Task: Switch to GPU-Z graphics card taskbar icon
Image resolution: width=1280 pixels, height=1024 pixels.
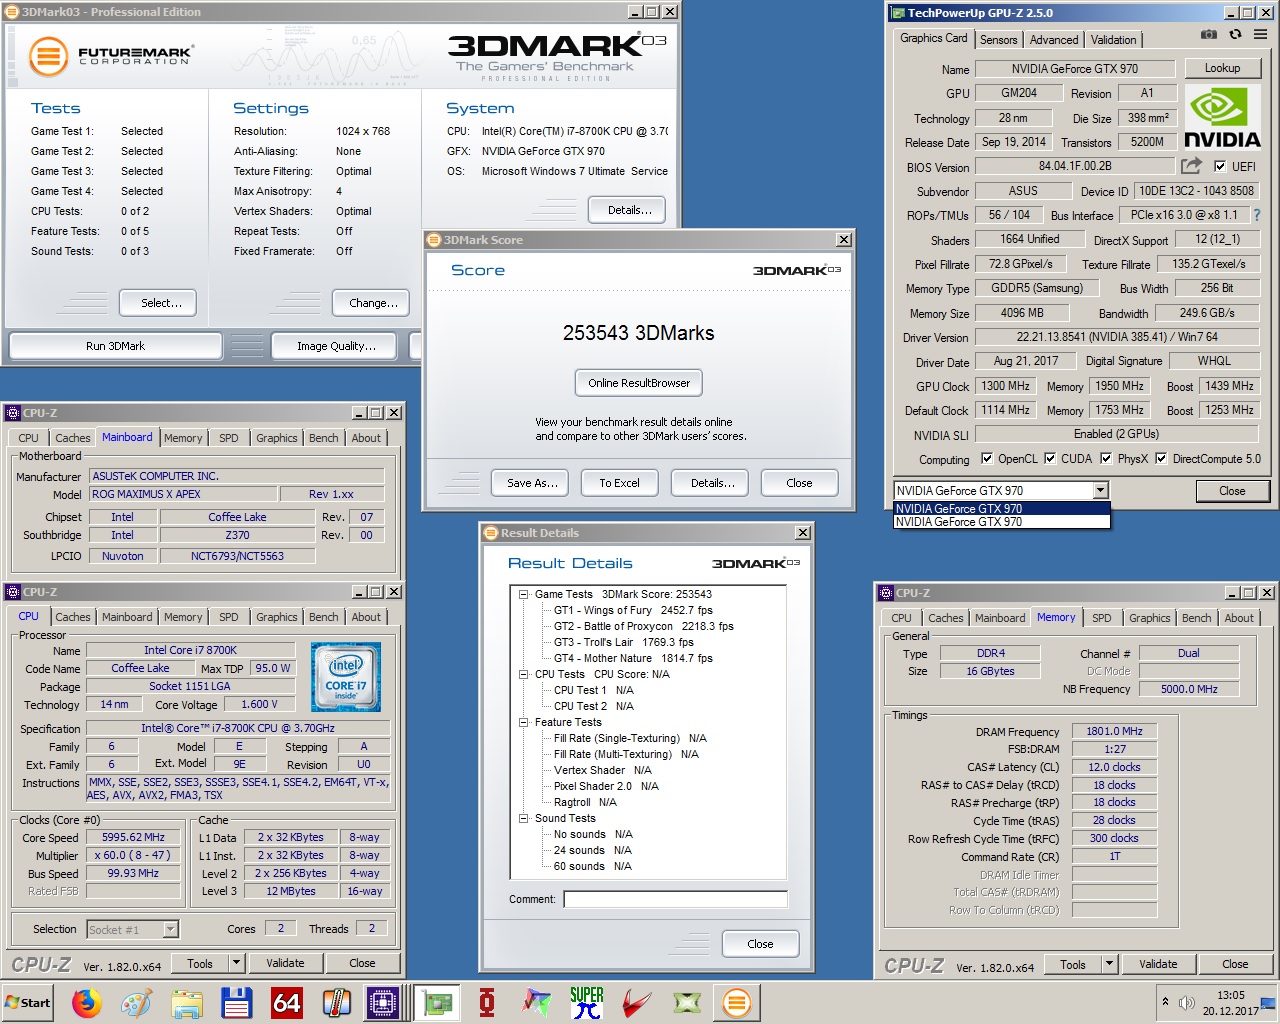Action: pos(437,1002)
